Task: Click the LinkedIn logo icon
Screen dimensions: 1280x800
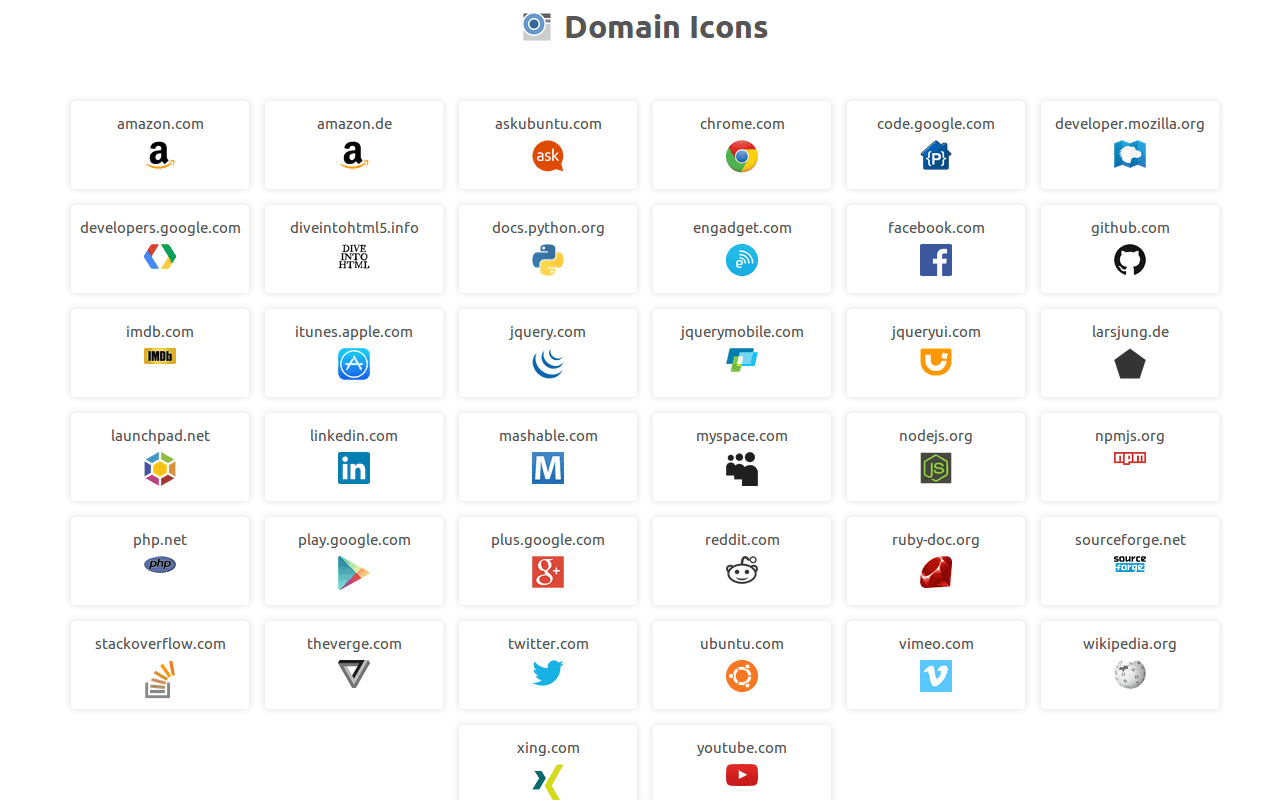Action: pyautogui.click(x=354, y=468)
